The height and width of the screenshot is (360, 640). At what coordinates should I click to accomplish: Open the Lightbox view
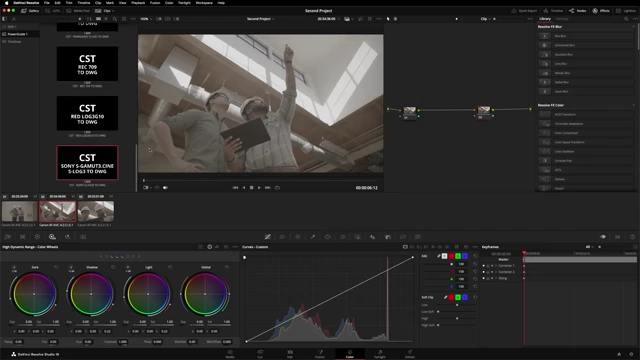[626, 11]
